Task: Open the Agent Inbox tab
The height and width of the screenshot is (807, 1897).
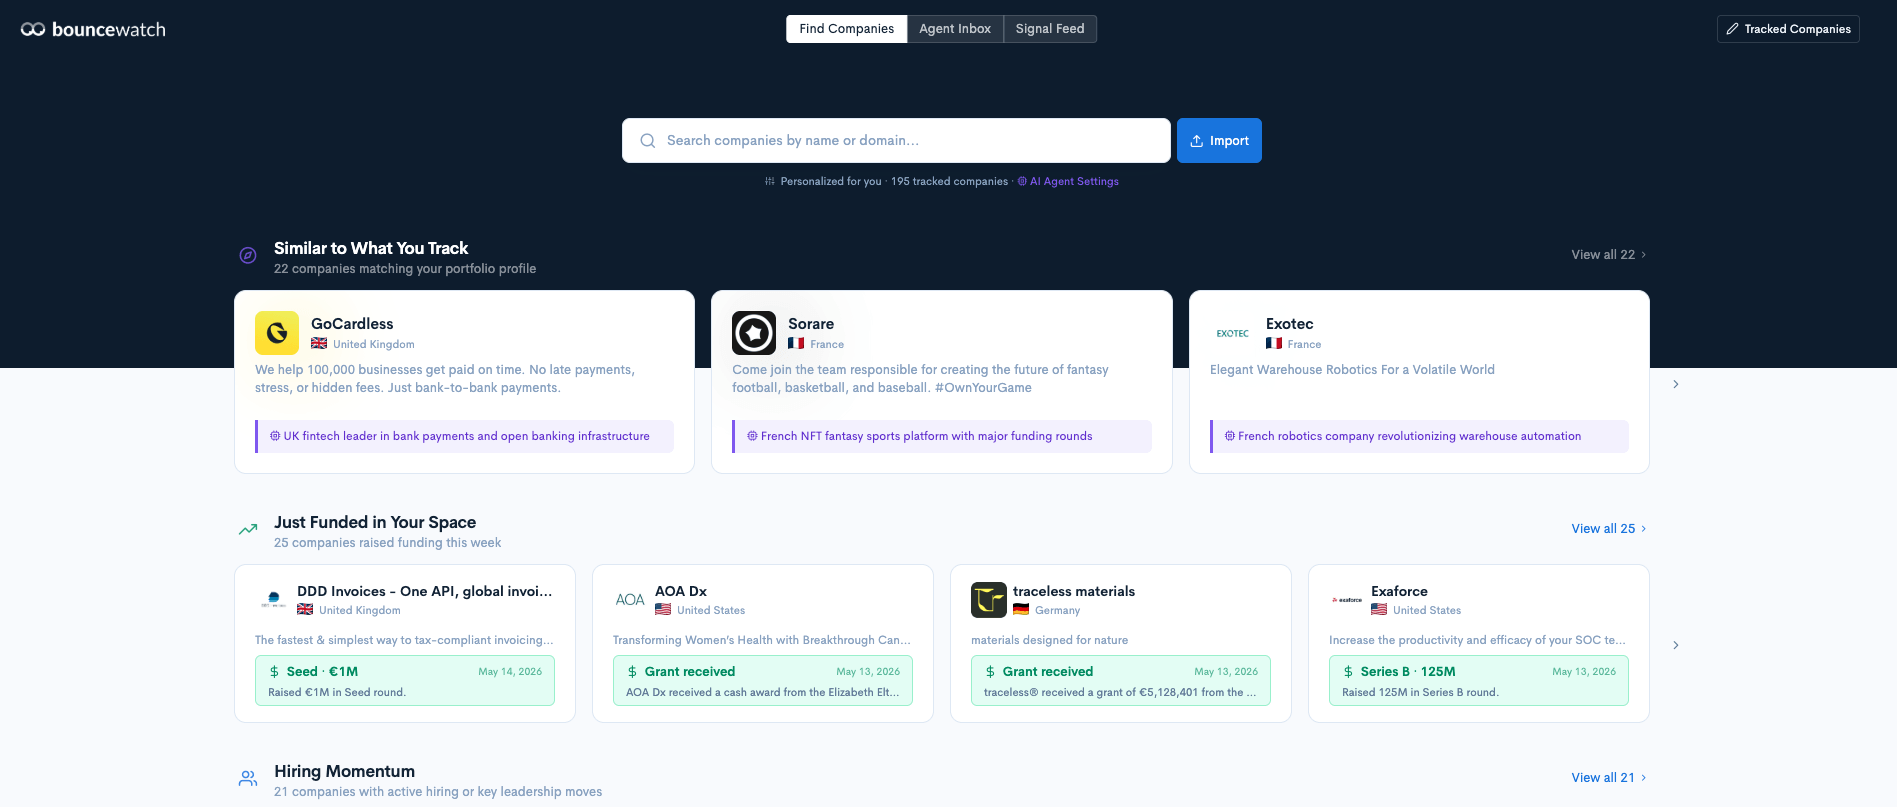Action: tap(955, 29)
